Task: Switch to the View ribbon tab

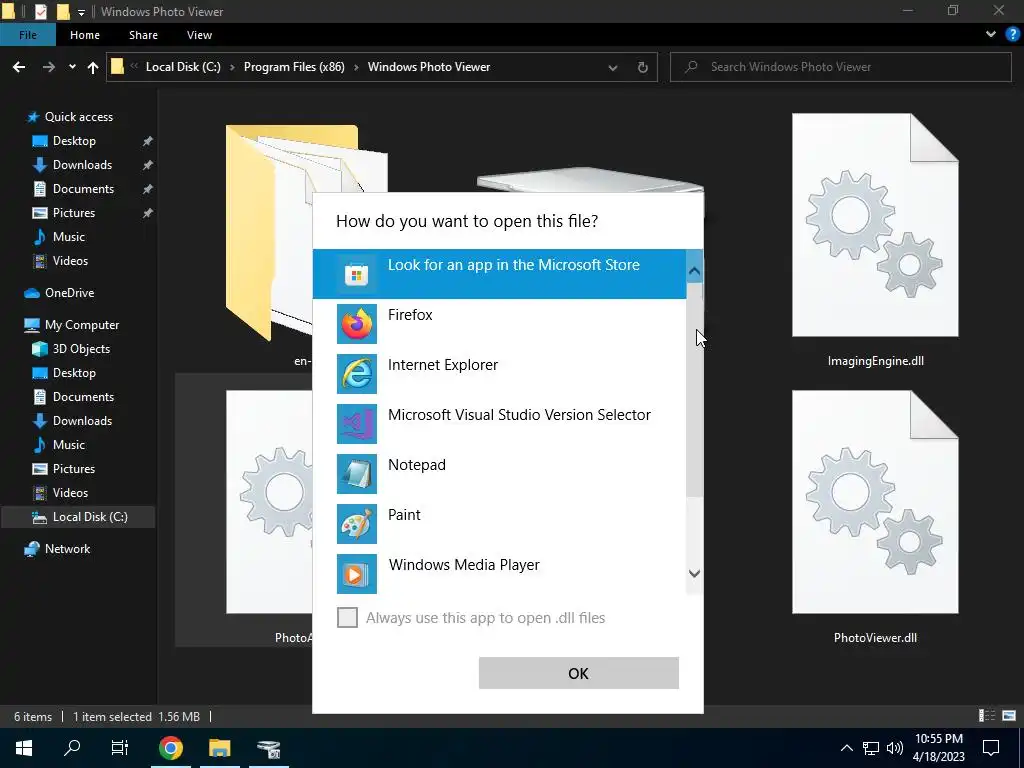Action: [x=199, y=35]
